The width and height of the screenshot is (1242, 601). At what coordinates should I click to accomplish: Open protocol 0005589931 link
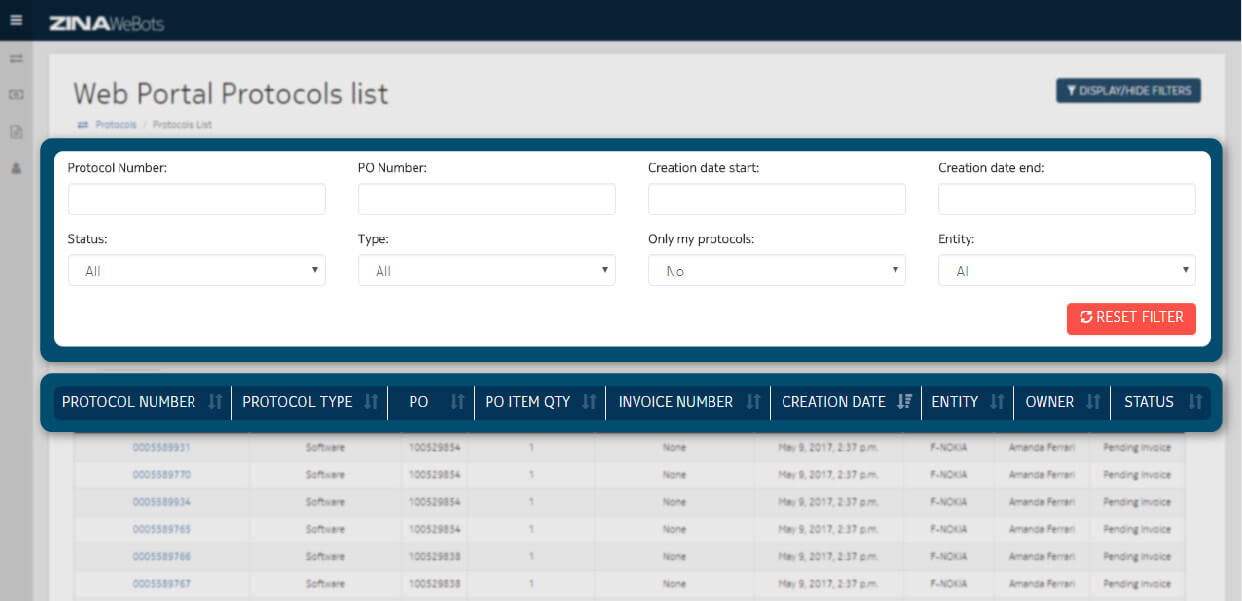pos(161,448)
